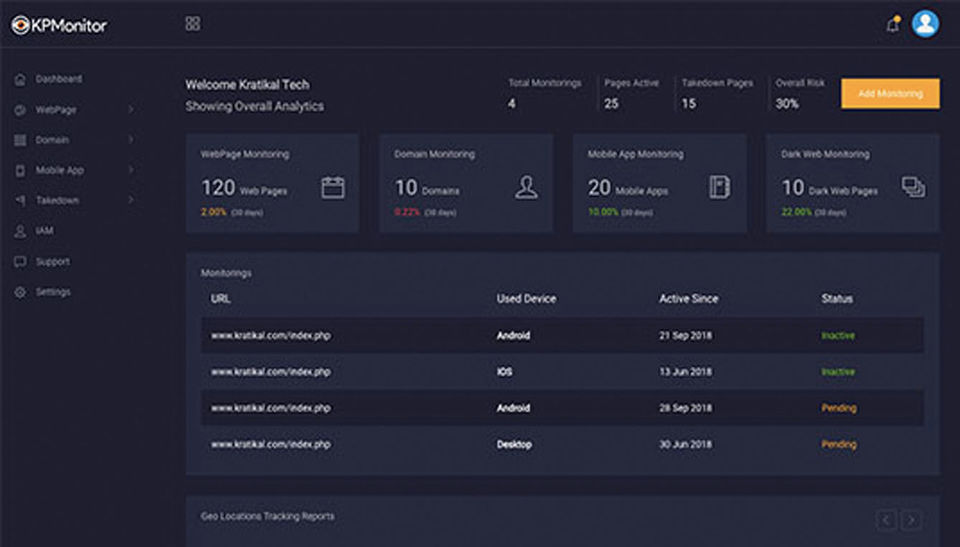
Task: Expand the Takedown menu chevron
Action: (x=131, y=200)
